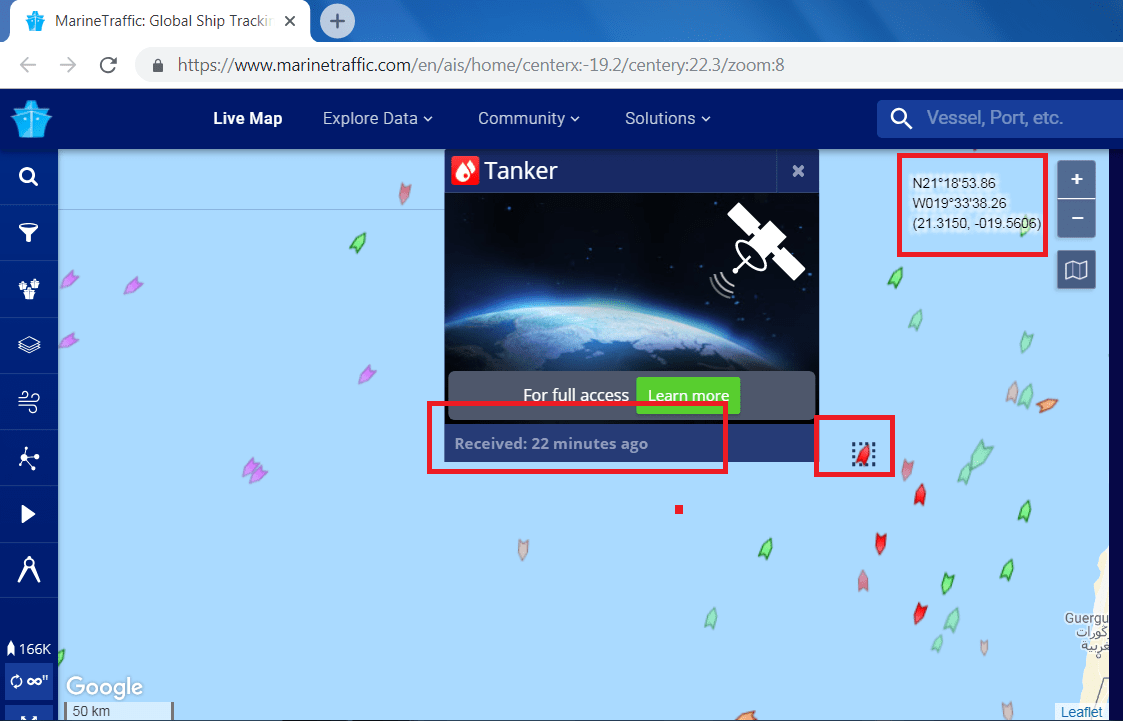The image size is (1123, 721).
Task: Click the orange vessel marker below map selector
Action: coord(1046,405)
